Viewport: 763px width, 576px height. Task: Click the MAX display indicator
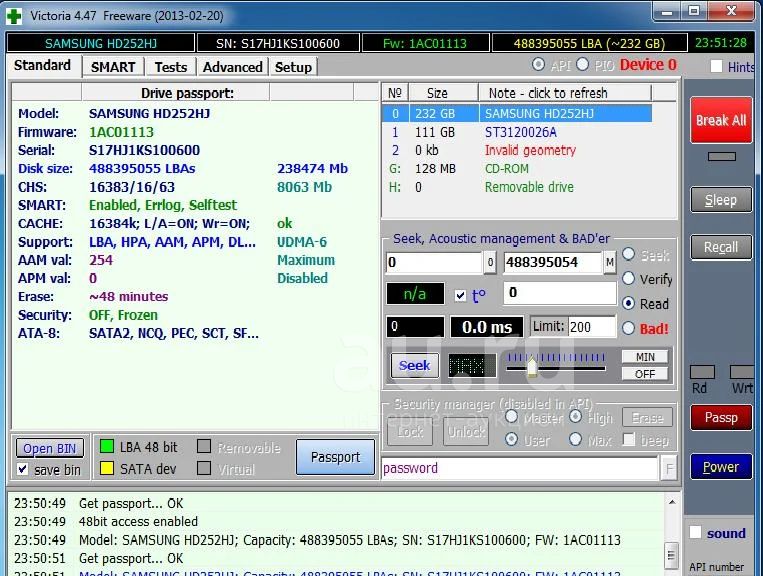coord(472,365)
